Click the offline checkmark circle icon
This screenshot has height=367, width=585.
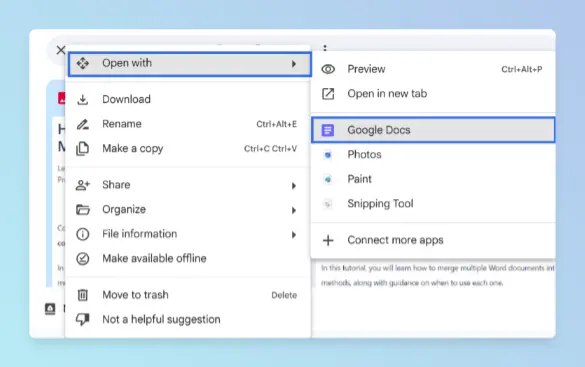coord(82,258)
